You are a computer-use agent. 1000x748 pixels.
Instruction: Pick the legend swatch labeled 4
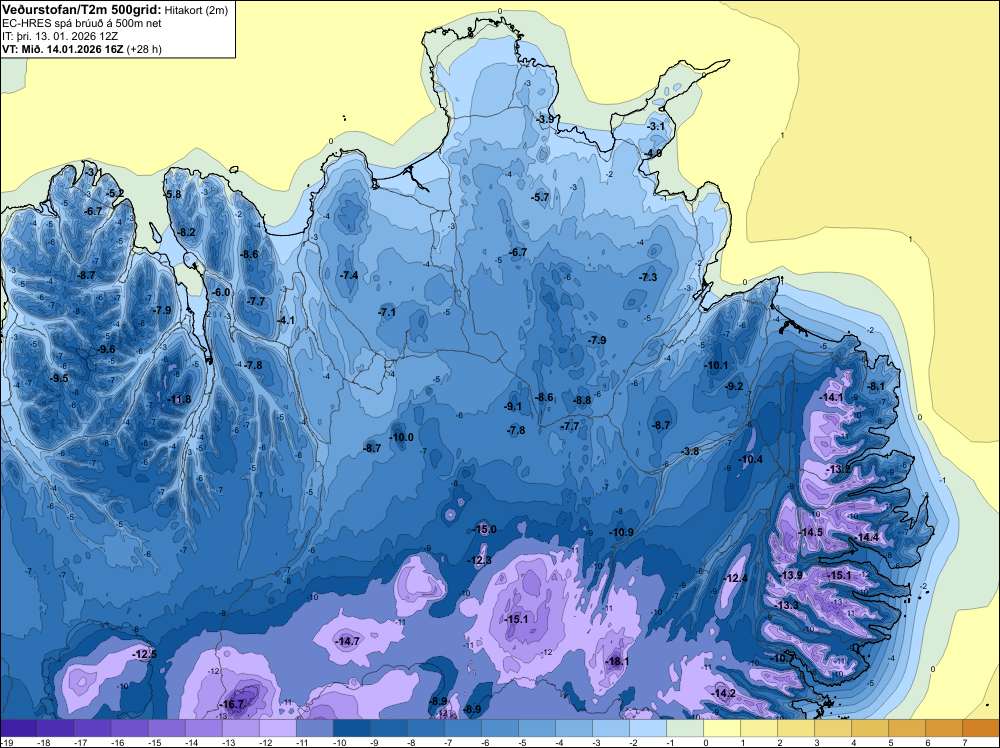tap(869, 728)
